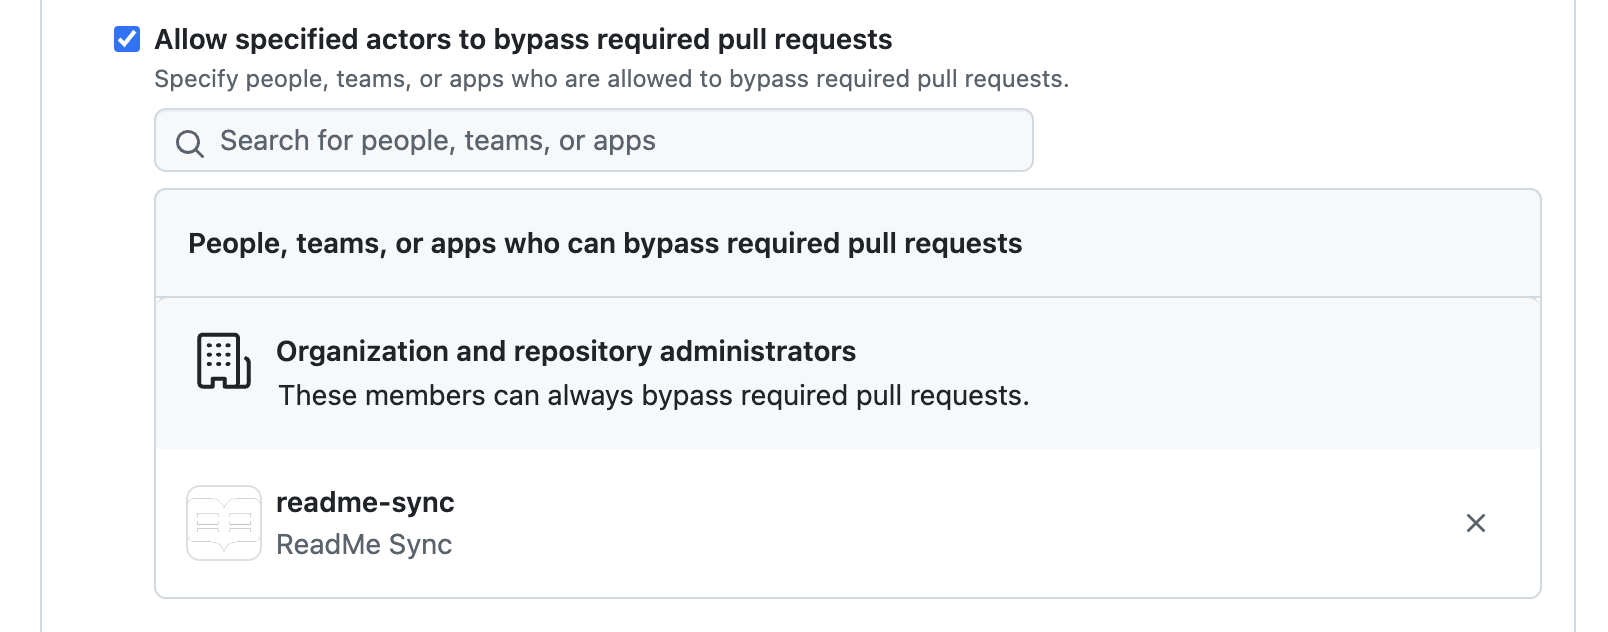Click the 'People, teams, or apps' panel header
This screenshot has height=632, width=1608.
(x=848, y=243)
